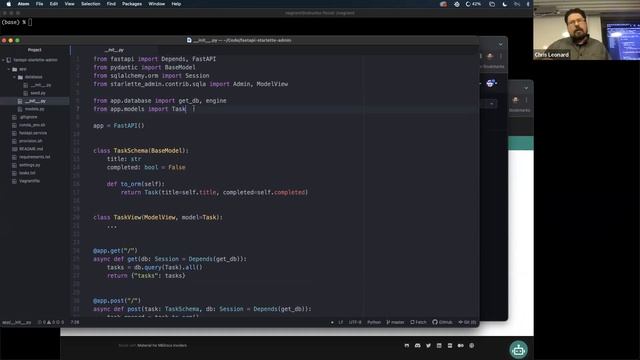
Task: Open provision.sh file in tree
Action: tap(31, 141)
